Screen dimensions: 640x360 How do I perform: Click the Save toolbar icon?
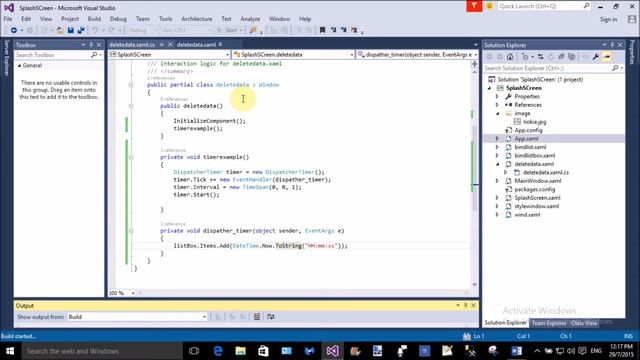pyautogui.click(x=71, y=30)
